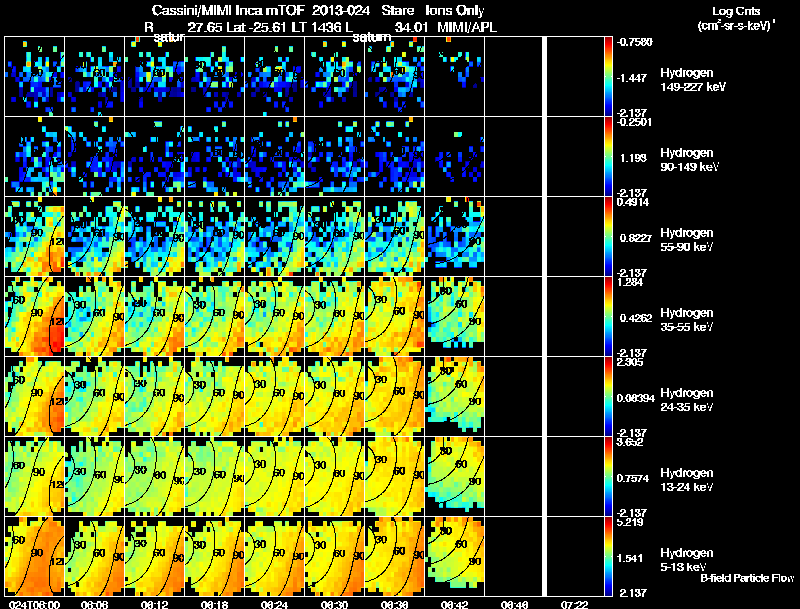Click the white vertical divider before the 07:22 column

coord(544,316)
